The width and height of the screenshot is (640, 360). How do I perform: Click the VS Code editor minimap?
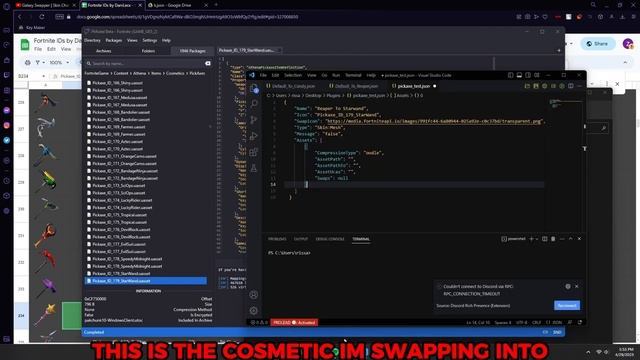(x=566, y=104)
